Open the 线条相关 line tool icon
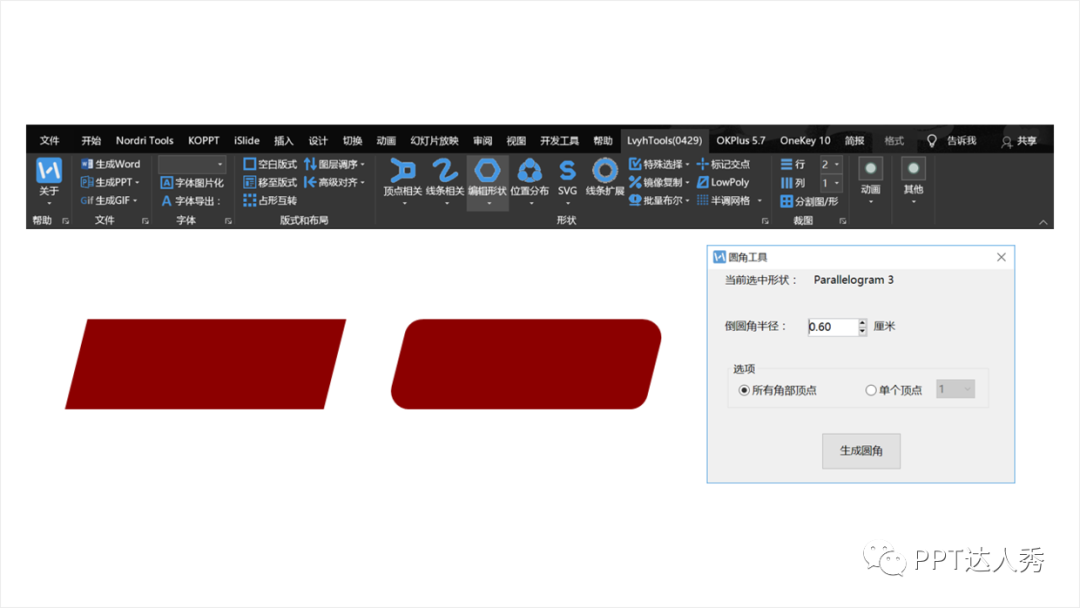Viewport: 1080px width, 608px height. tap(445, 170)
